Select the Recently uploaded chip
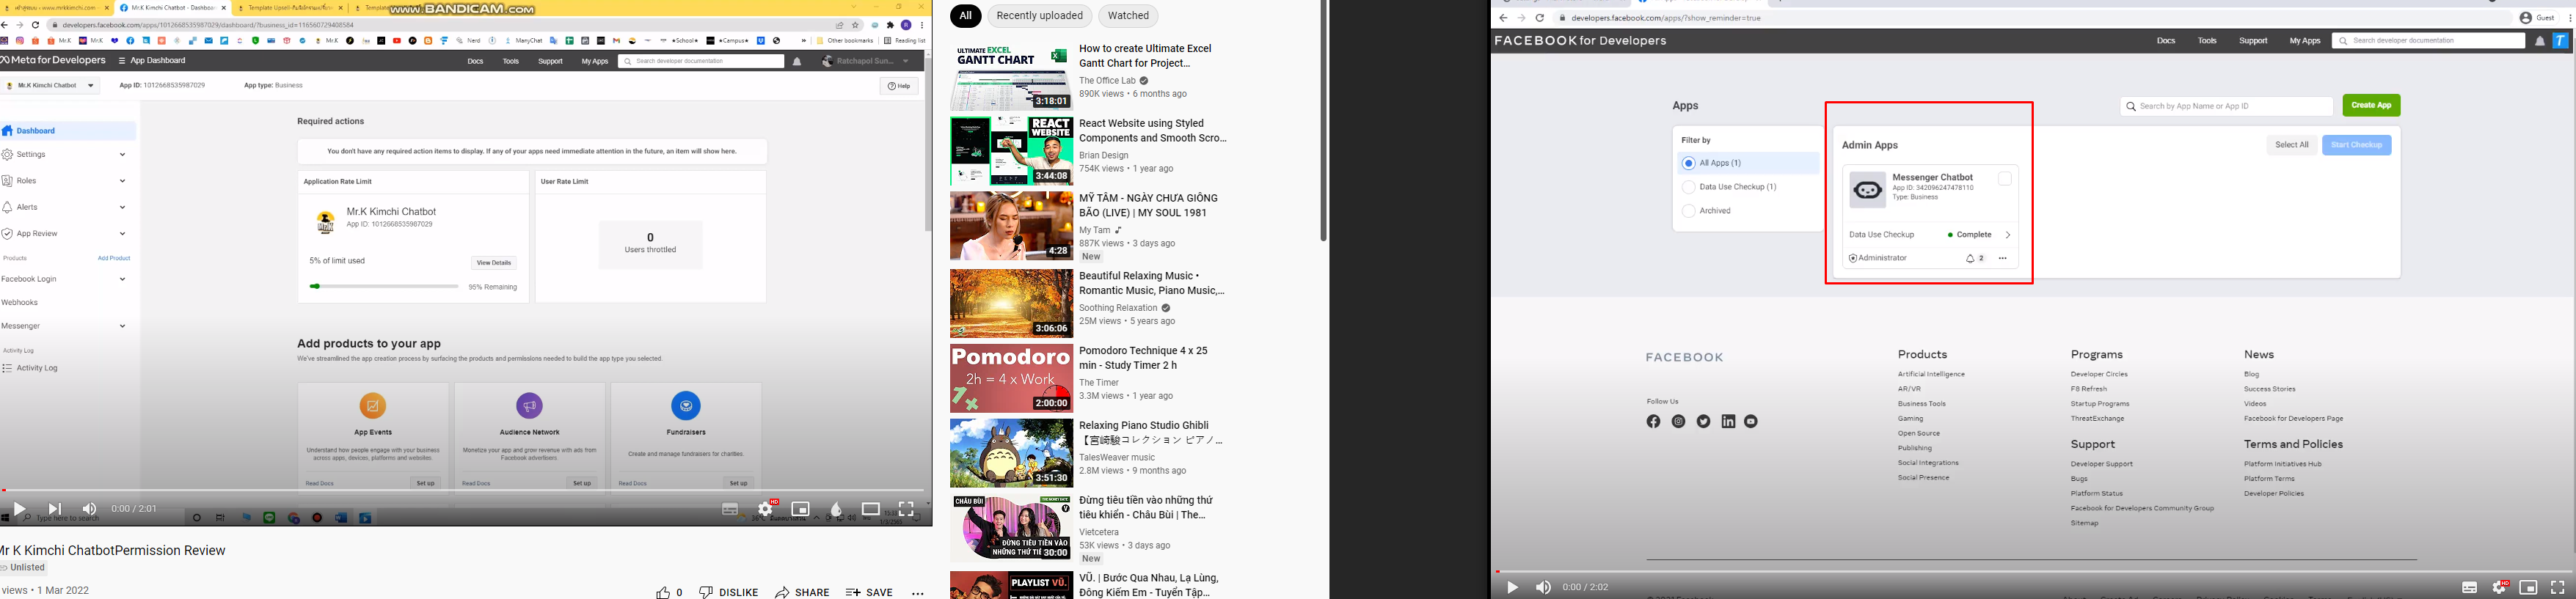The image size is (2576, 599). coord(1039,16)
